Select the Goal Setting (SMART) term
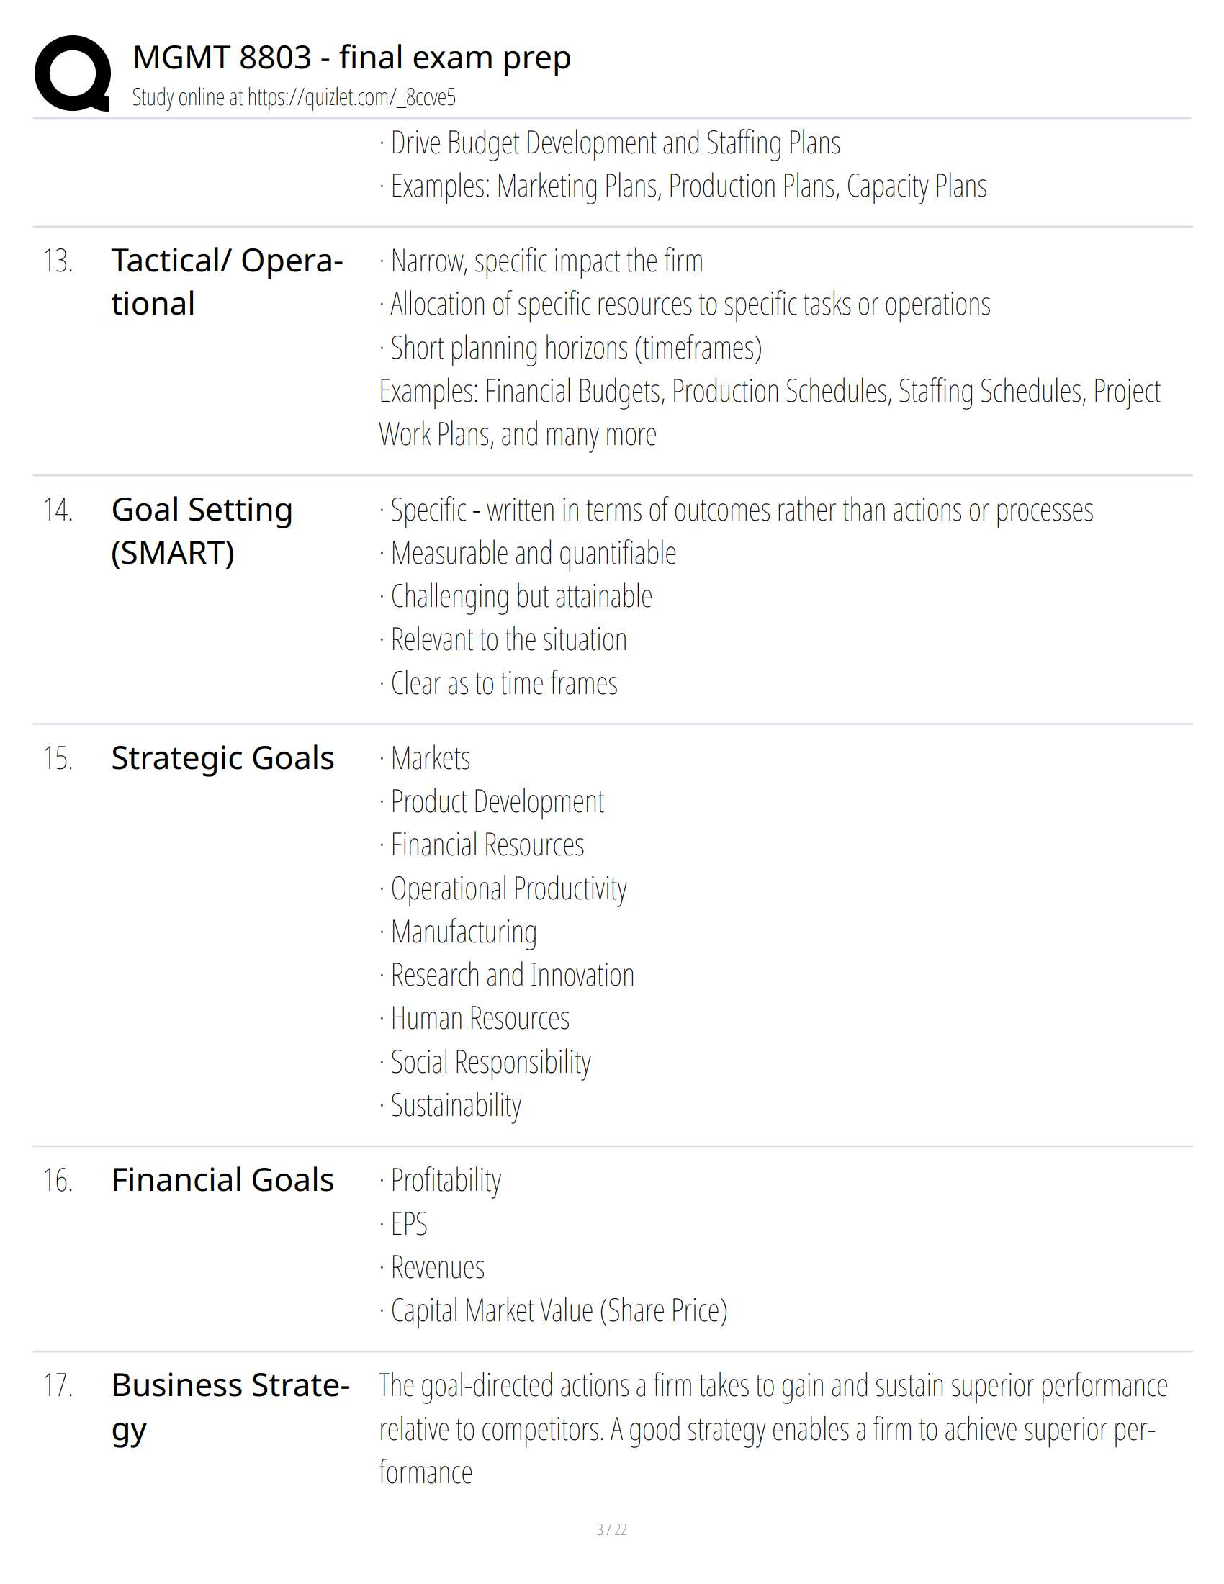The image size is (1224, 1584). (202, 531)
